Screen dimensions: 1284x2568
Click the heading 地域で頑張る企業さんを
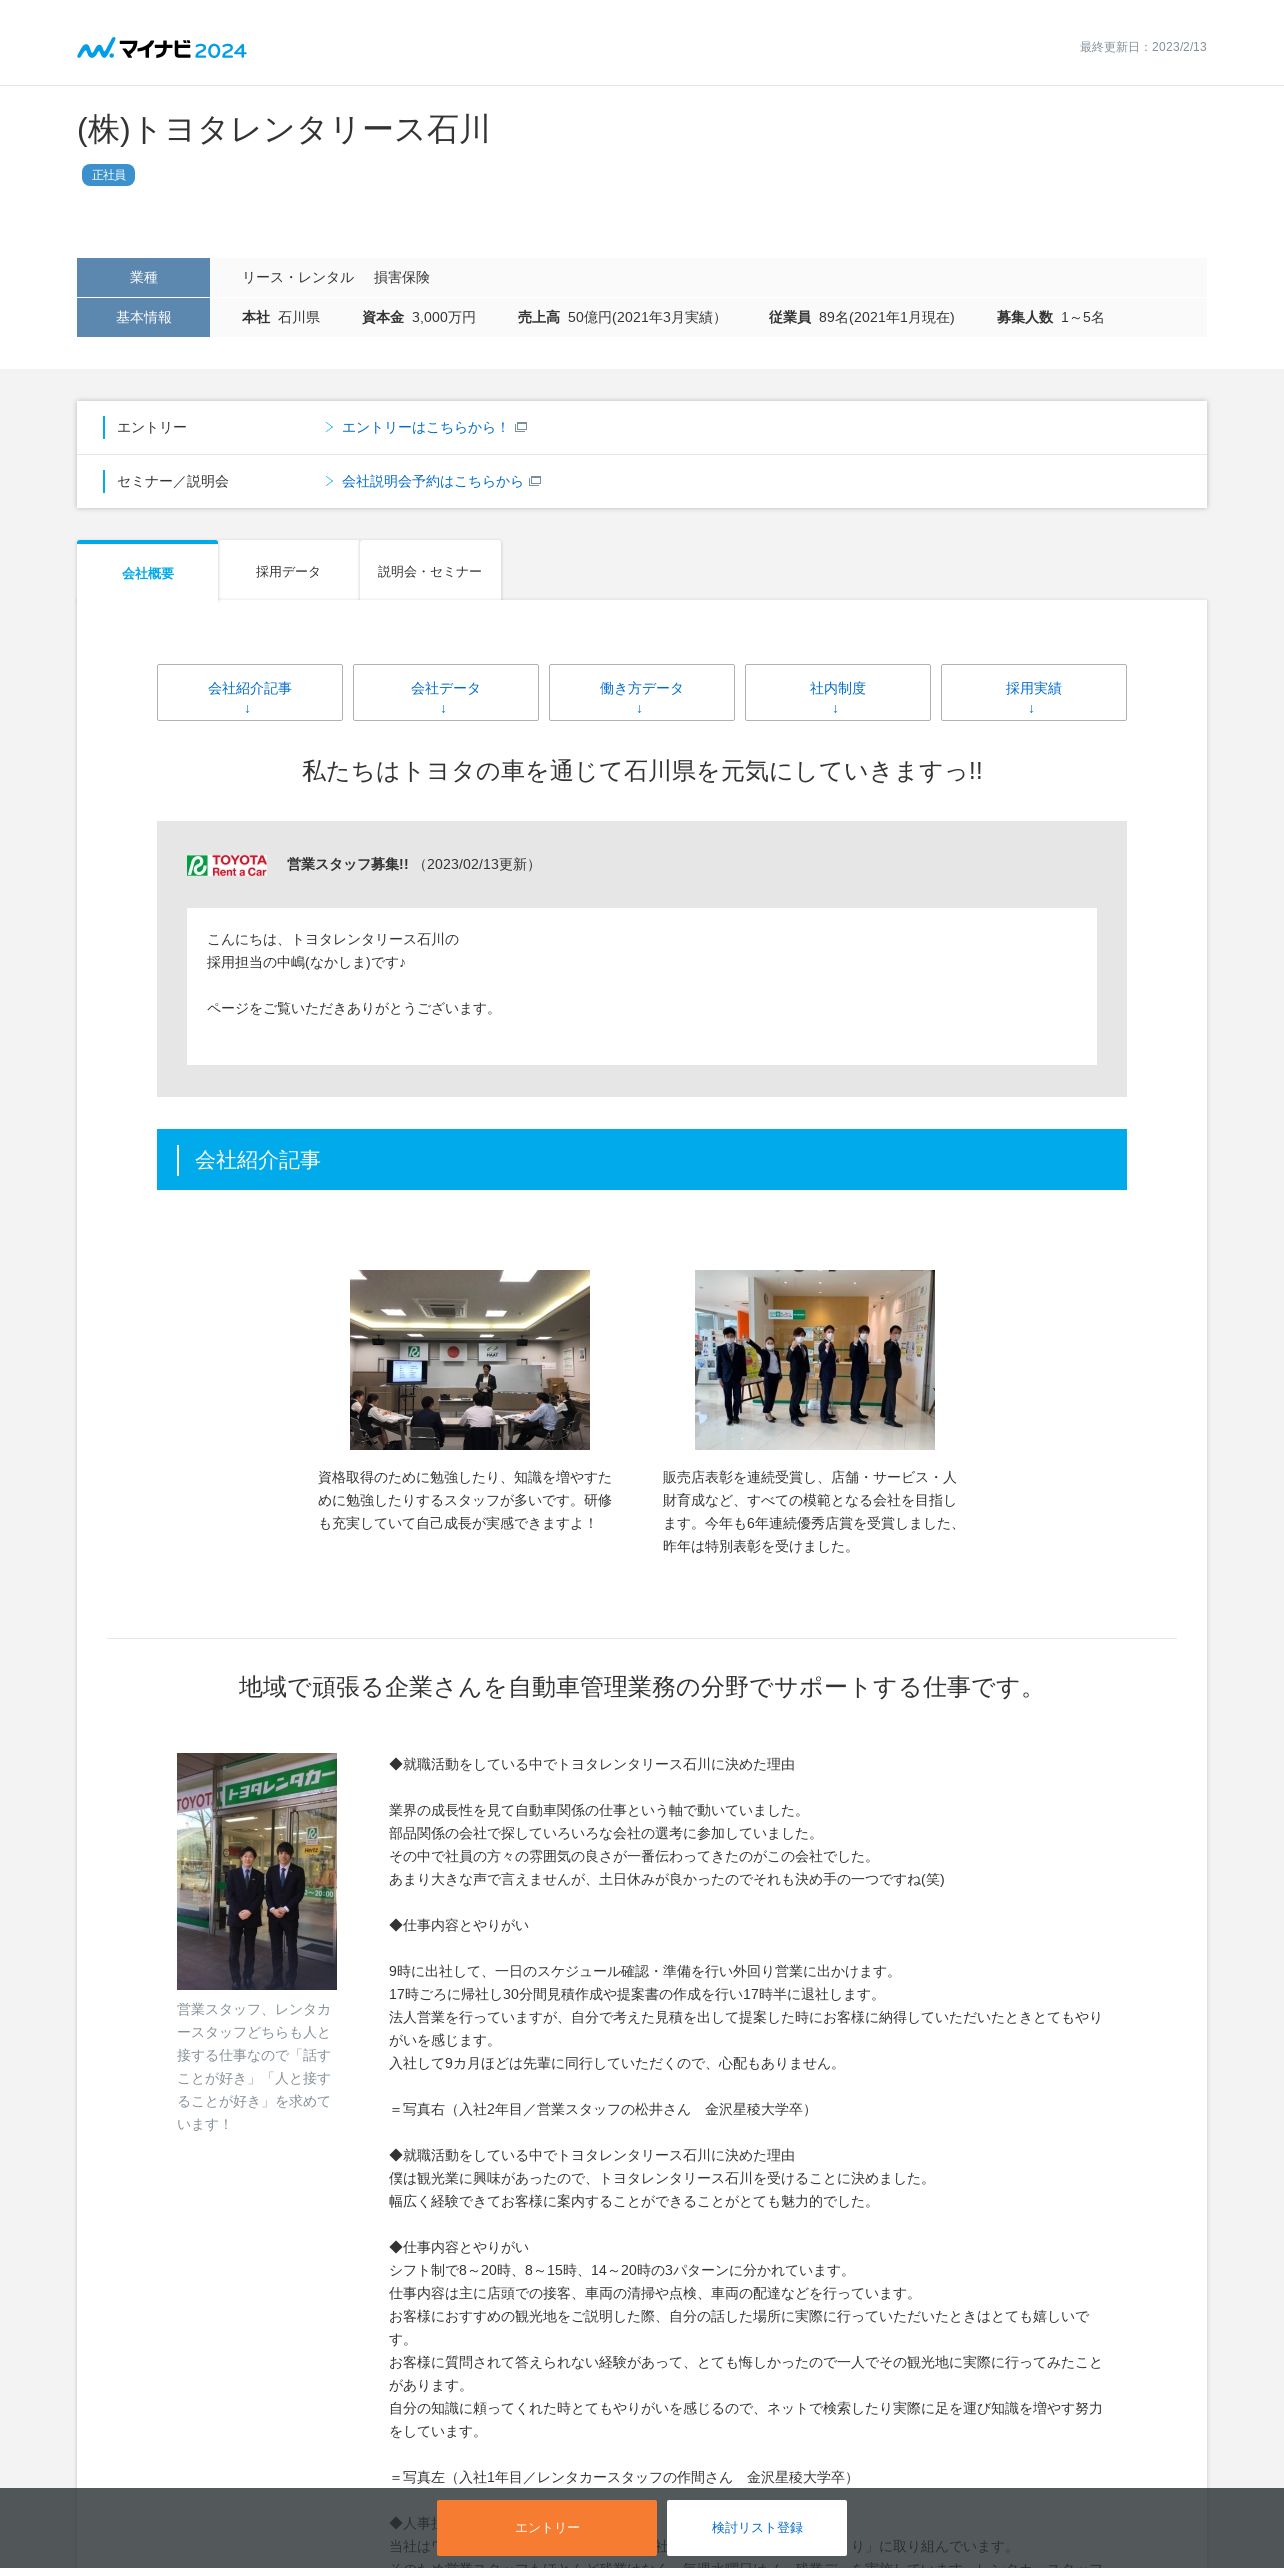(x=642, y=1687)
